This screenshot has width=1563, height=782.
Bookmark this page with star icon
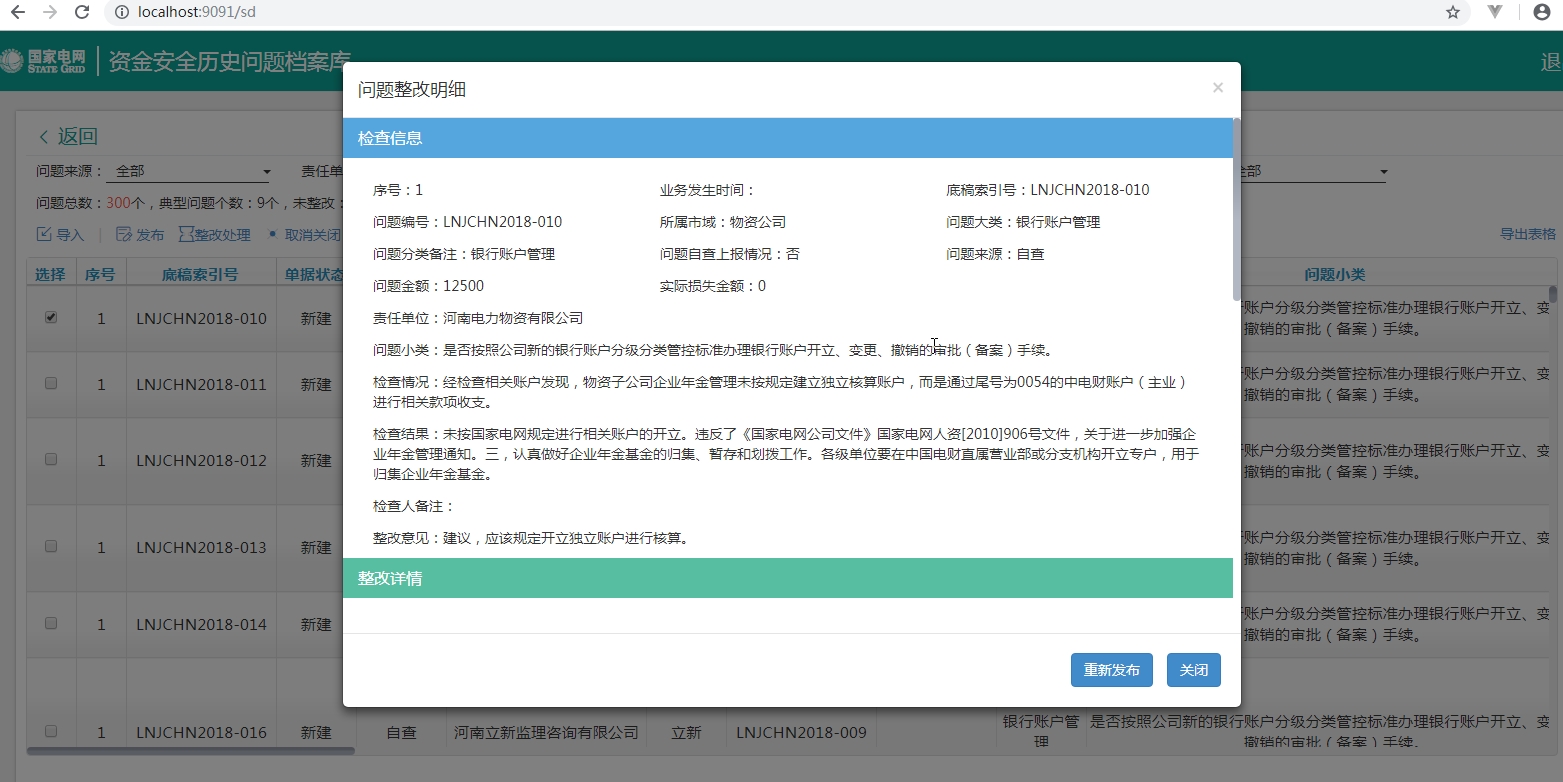pos(1453,13)
